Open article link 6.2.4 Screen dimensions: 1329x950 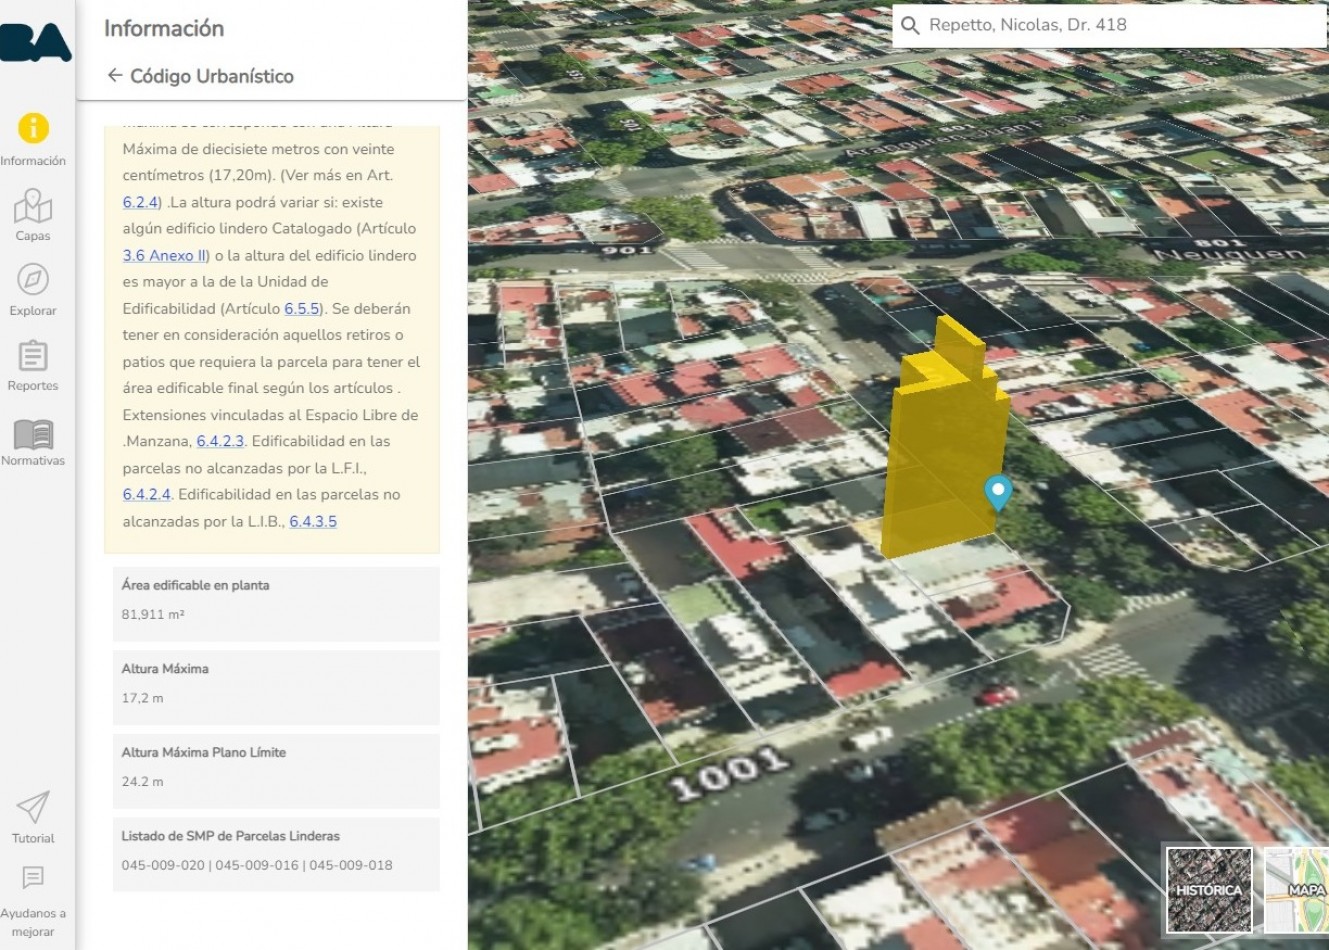(137, 202)
